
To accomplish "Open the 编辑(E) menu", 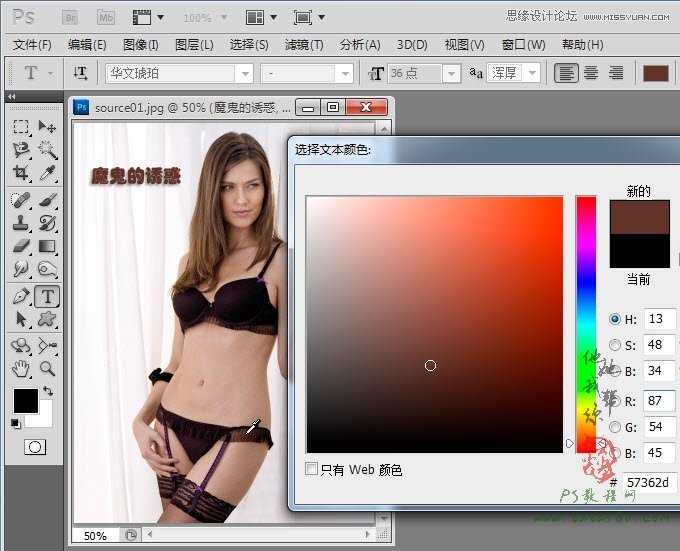I will tap(87, 45).
